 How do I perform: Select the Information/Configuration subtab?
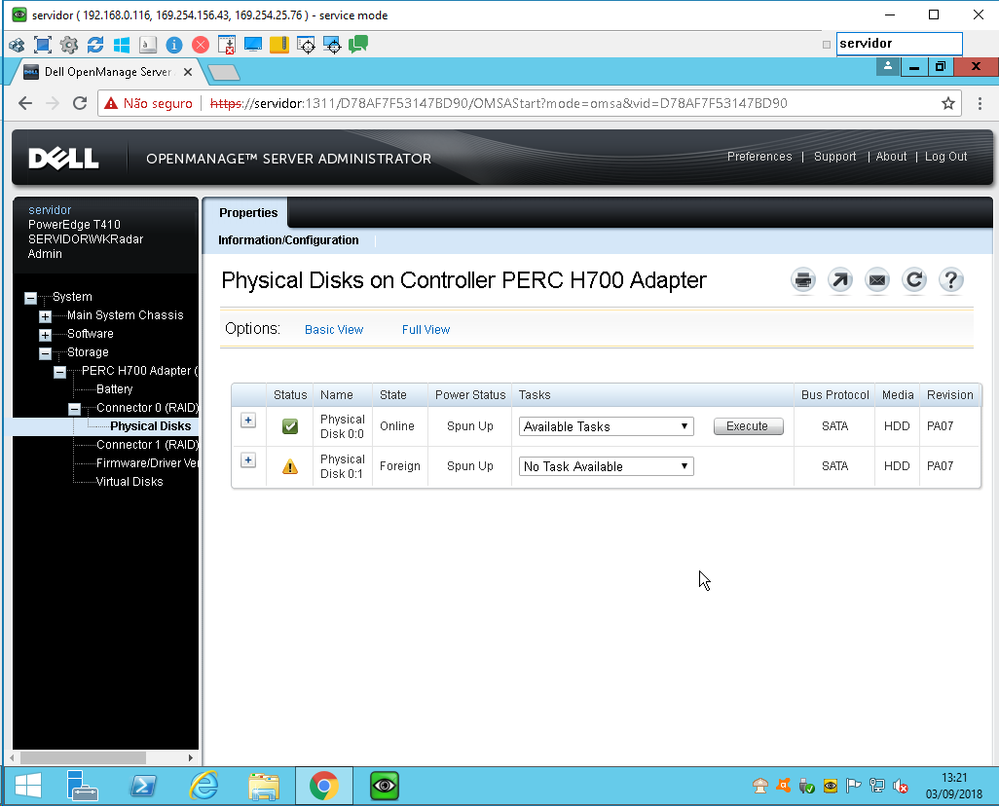[x=289, y=240]
